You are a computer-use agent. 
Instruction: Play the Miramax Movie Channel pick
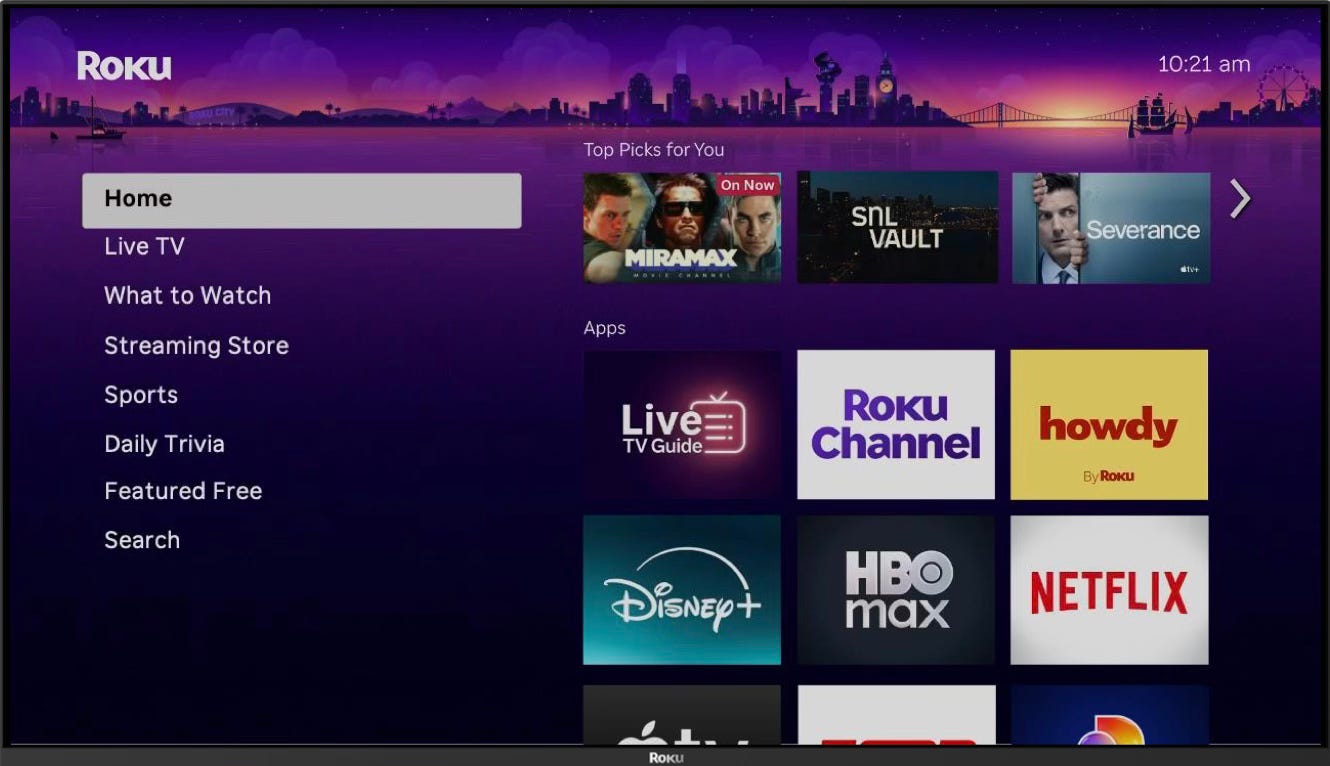point(683,228)
